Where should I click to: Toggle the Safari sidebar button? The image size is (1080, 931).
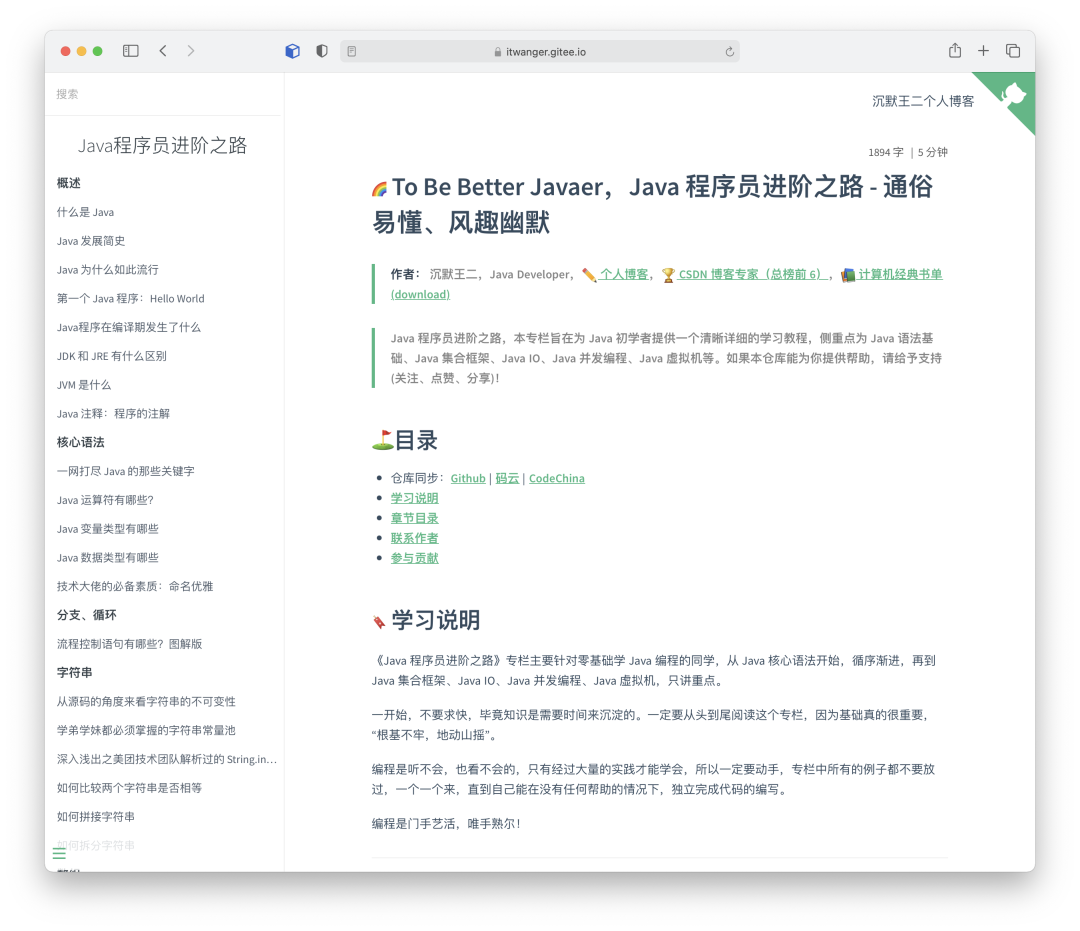coord(131,51)
